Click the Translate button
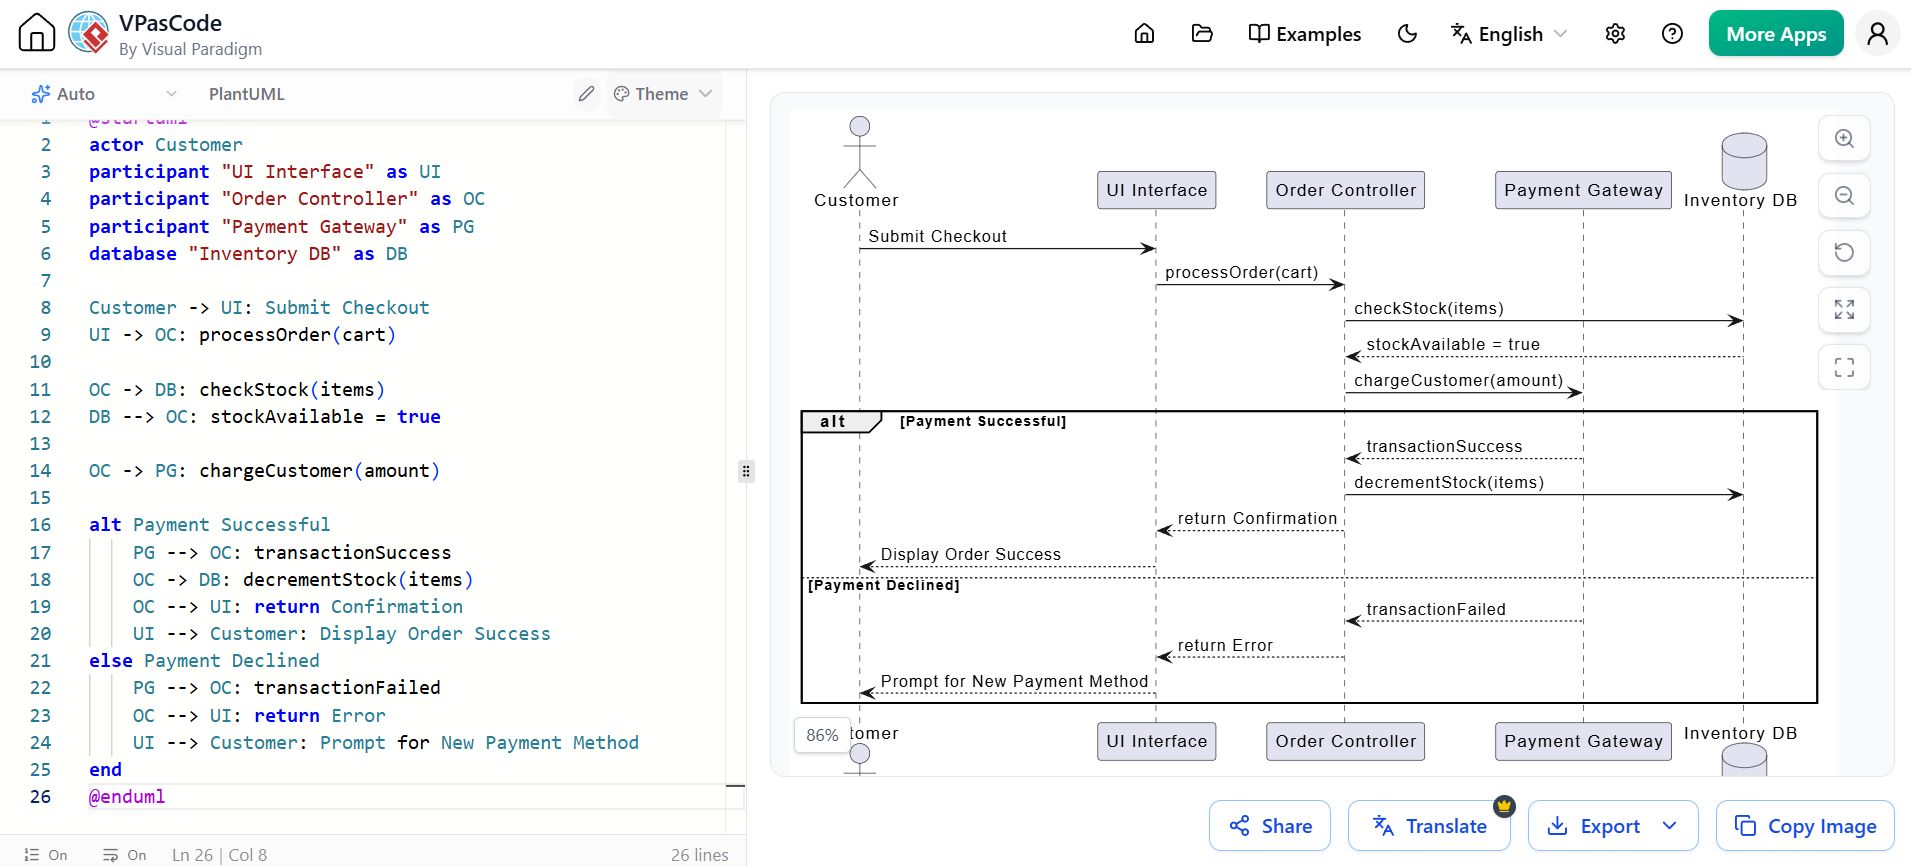The image size is (1911, 866). [1429, 826]
